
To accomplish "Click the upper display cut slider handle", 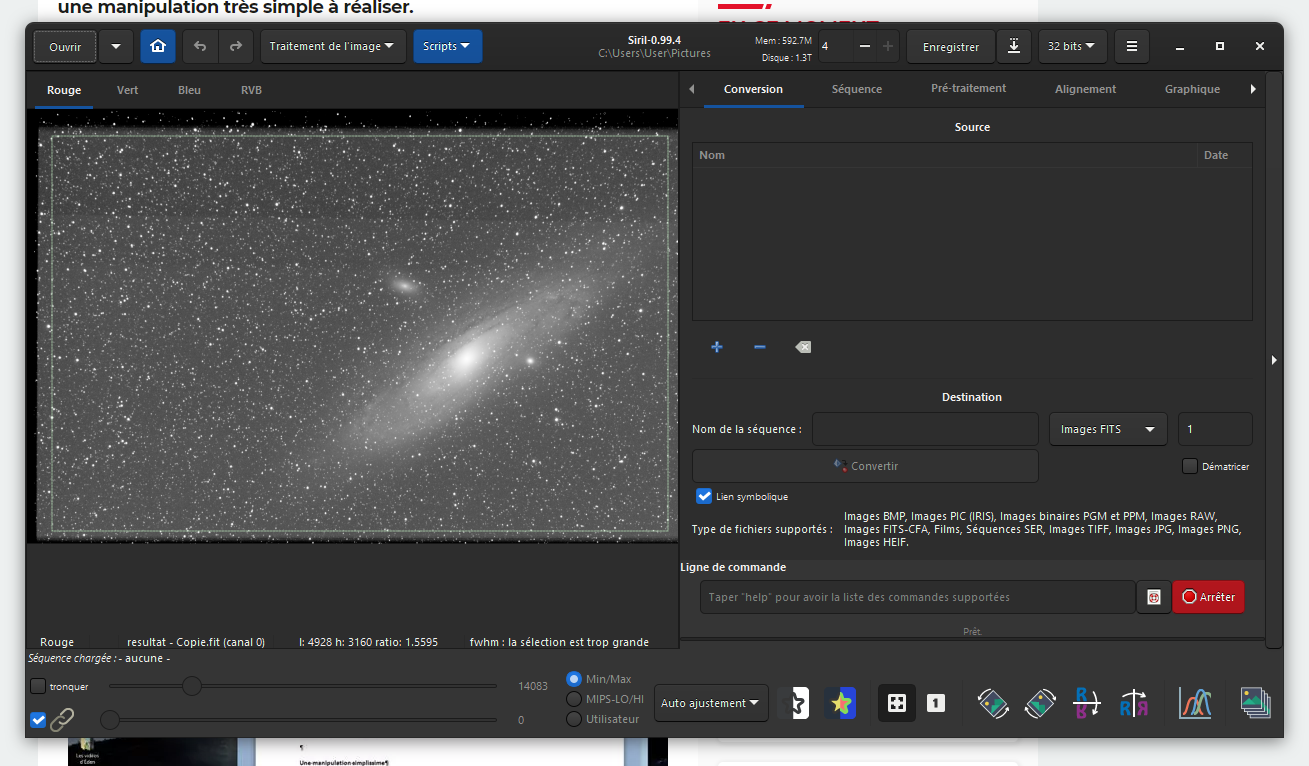I will (191, 686).
